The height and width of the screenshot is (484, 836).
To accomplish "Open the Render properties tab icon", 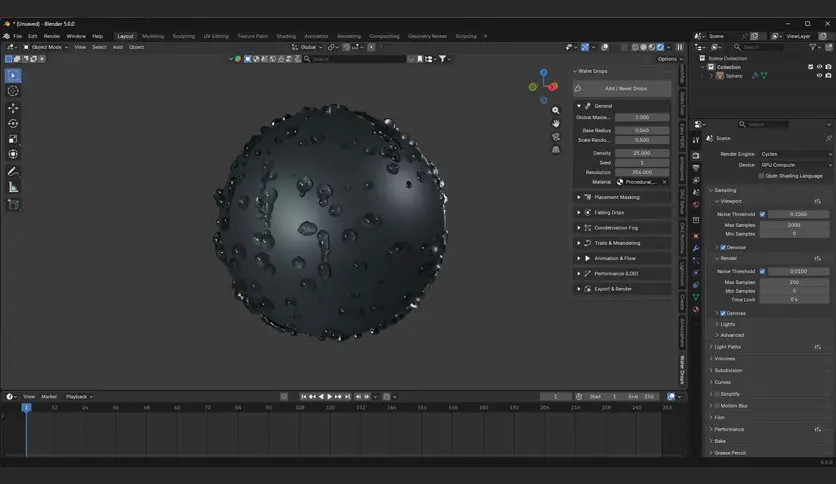I will click(696, 155).
